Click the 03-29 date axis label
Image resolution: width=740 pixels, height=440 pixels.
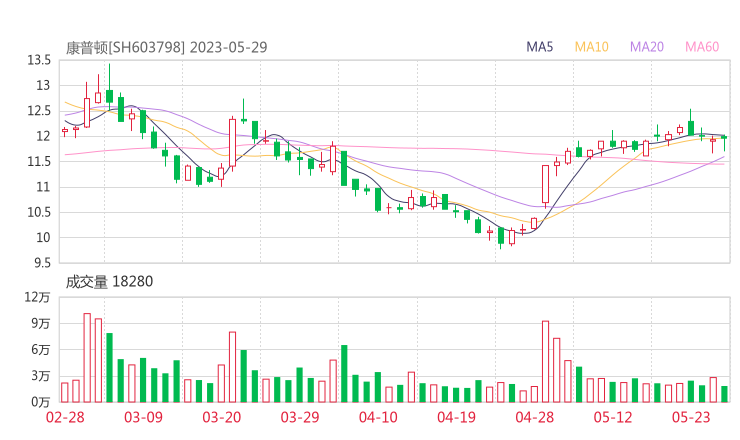[300, 417]
